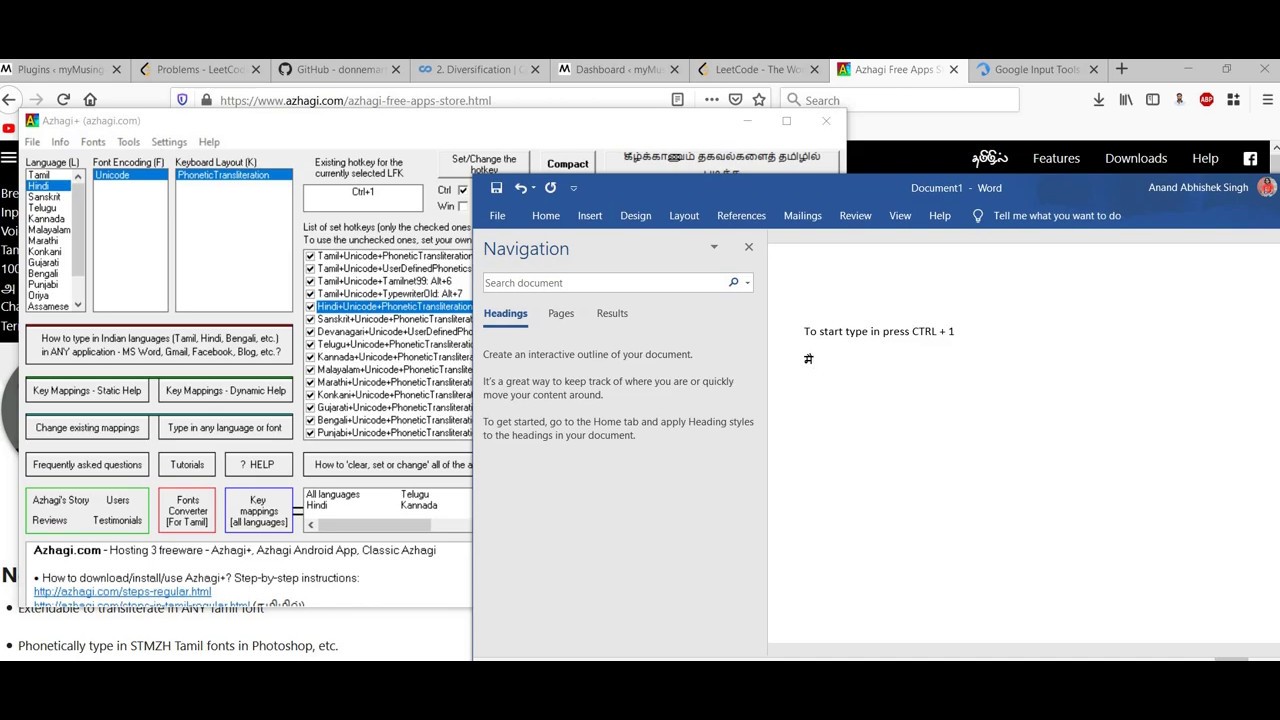The image size is (1280, 720).
Task: Uncheck Bengali+Unicode hotkey checkbox
Action: (x=310, y=420)
